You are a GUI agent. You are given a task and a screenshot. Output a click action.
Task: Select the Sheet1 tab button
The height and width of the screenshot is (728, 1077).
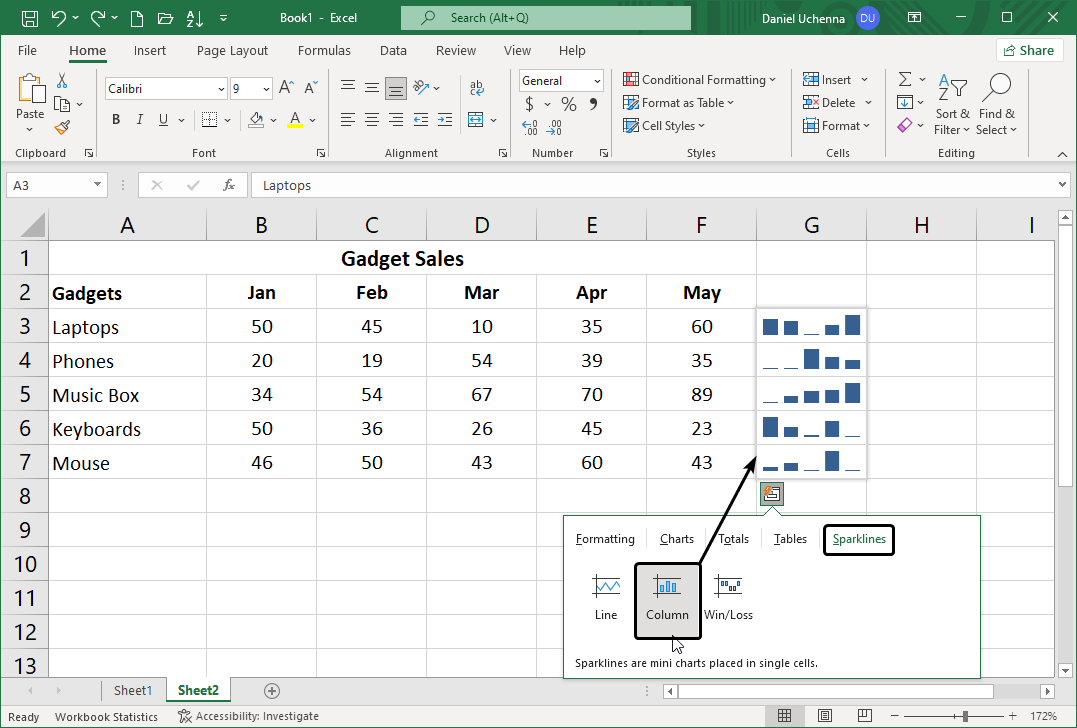pos(134,690)
